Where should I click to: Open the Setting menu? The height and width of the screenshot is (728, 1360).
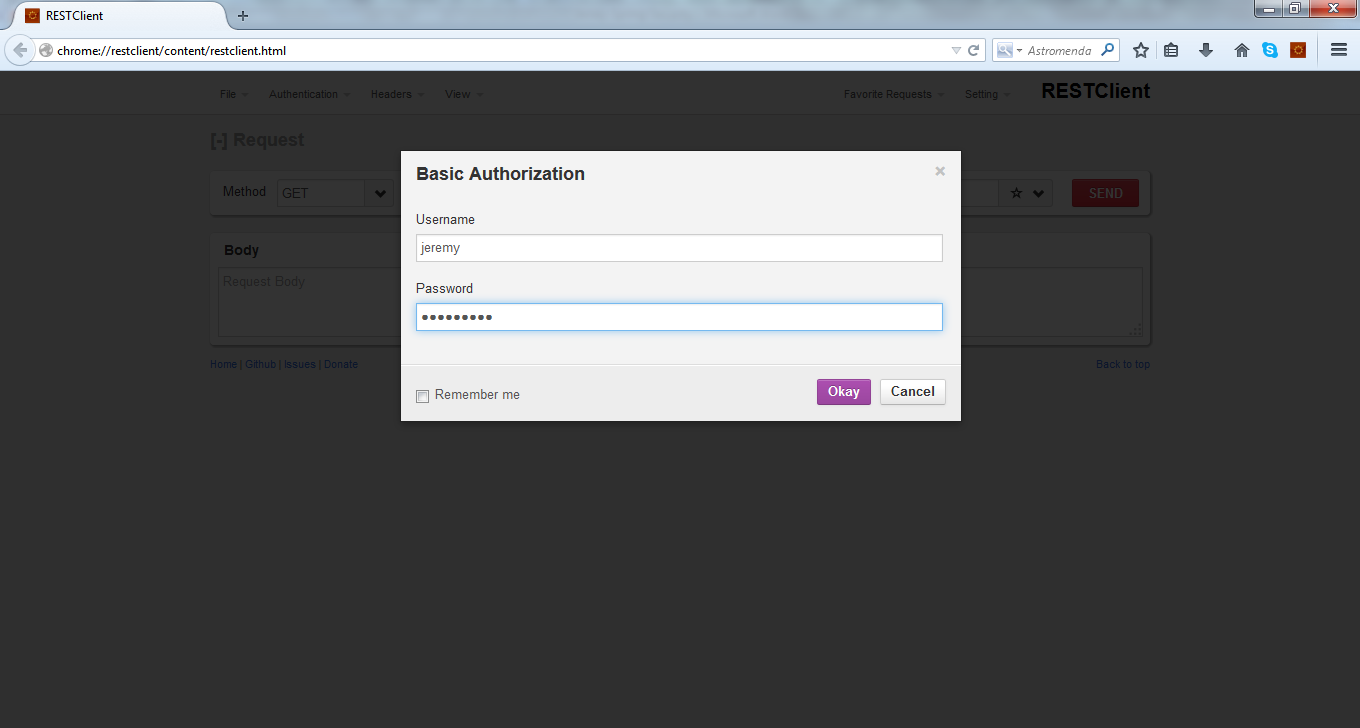pyautogui.click(x=987, y=94)
